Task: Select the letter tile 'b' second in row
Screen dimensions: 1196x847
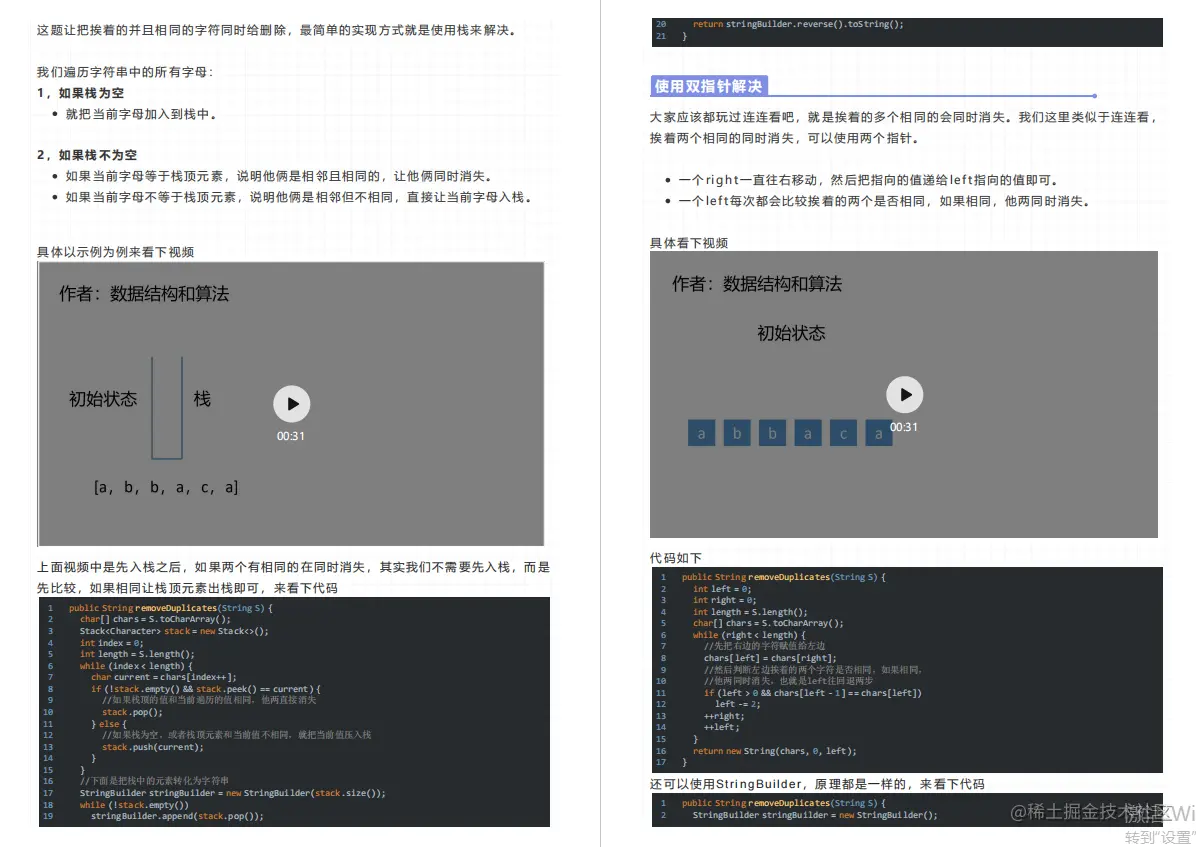Action: tap(737, 432)
